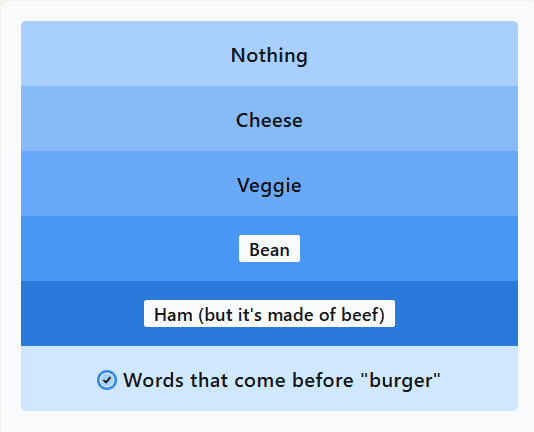
Task: Click the word "Words" next to check icon
Action: [153, 380]
